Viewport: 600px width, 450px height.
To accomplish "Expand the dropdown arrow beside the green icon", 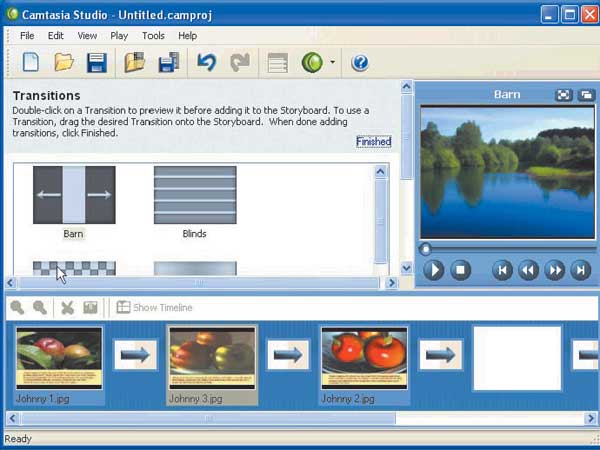I will coord(332,64).
